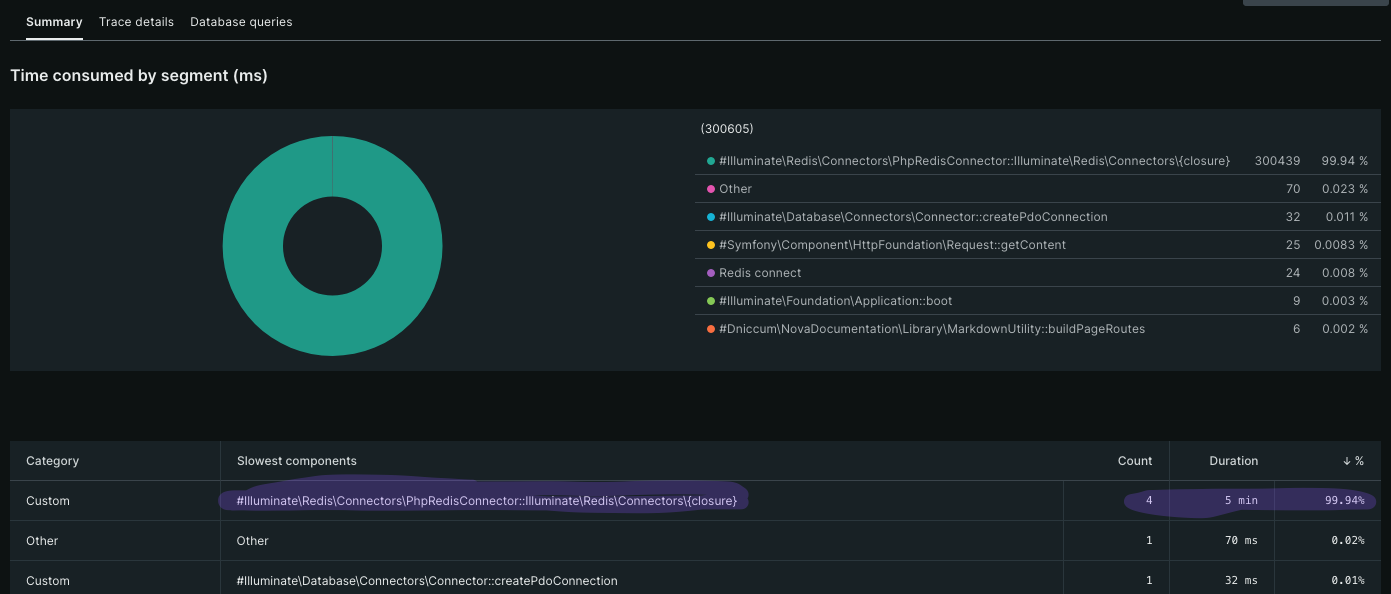Click the purple Redis connect legend dot
The height and width of the screenshot is (594, 1391).
point(711,273)
